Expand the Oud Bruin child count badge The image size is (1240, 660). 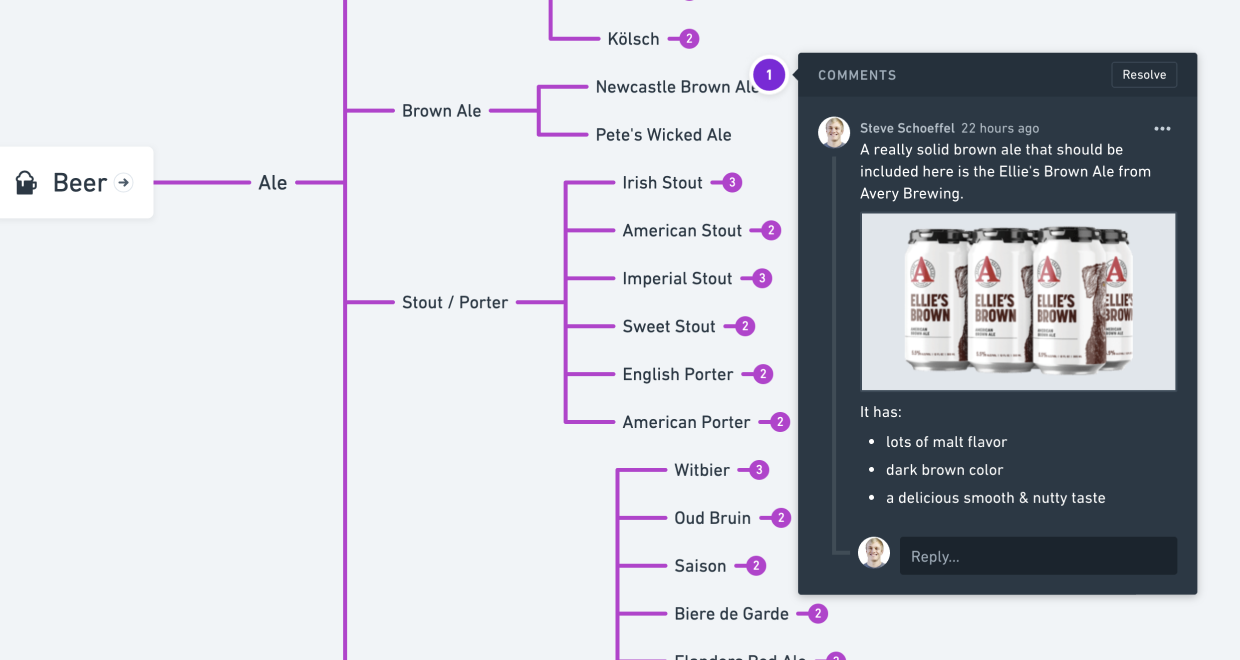click(781, 518)
